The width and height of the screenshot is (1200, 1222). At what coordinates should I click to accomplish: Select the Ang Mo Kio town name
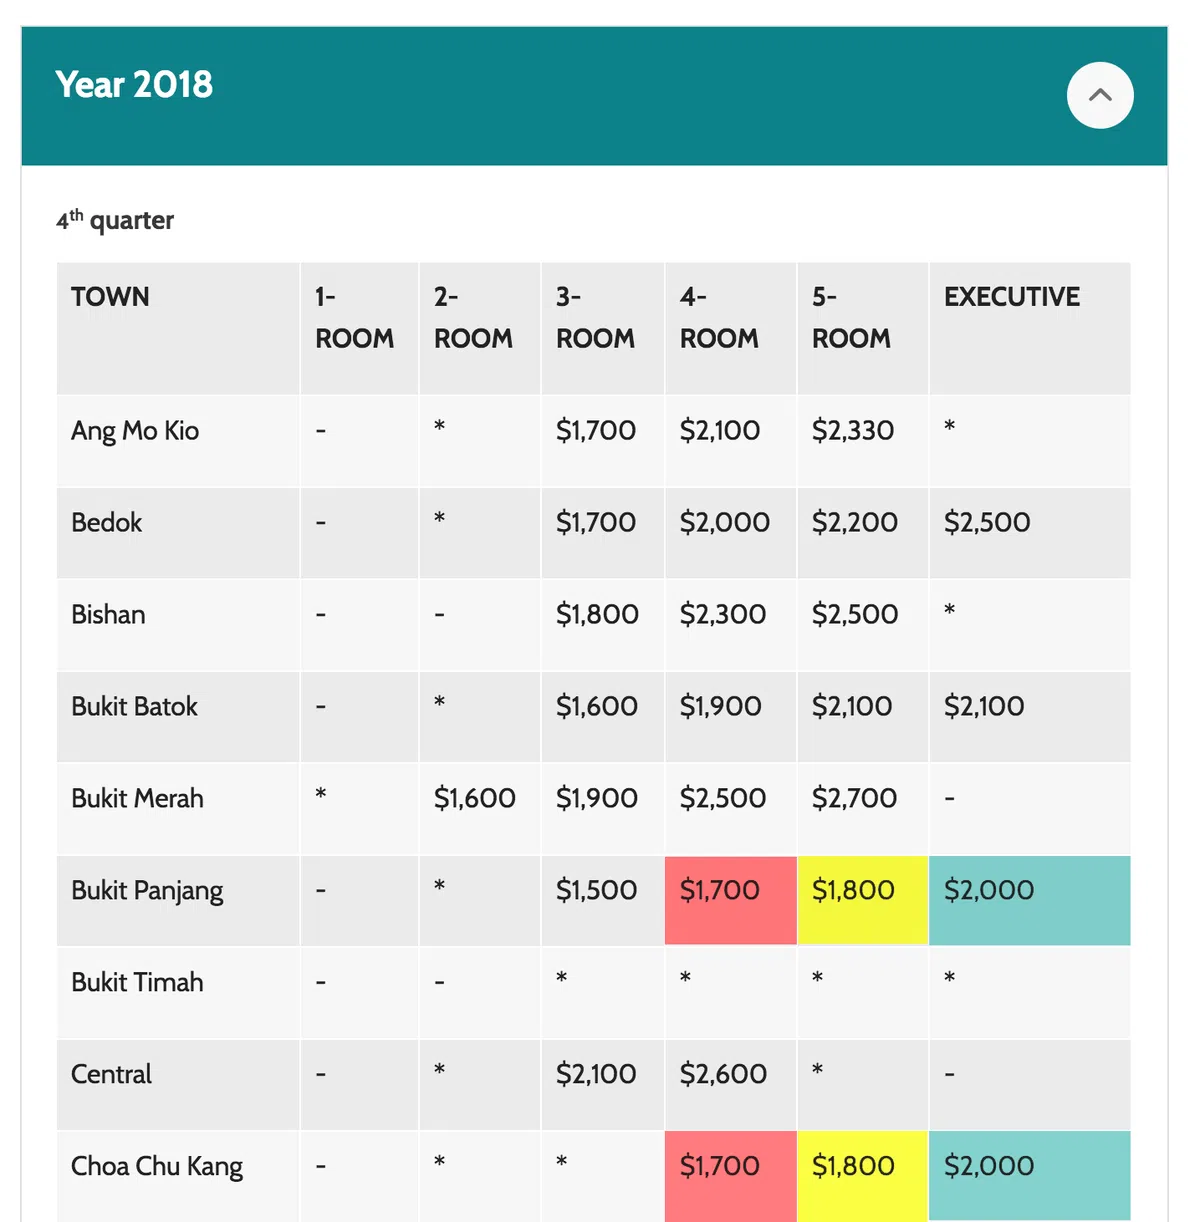[135, 431]
